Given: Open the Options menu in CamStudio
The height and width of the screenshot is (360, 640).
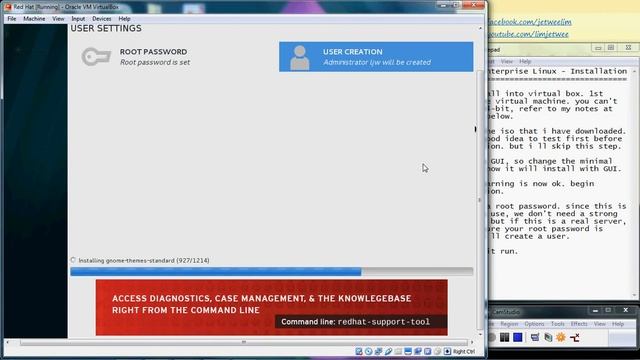Looking at the screenshot, I should [x=534, y=324].
